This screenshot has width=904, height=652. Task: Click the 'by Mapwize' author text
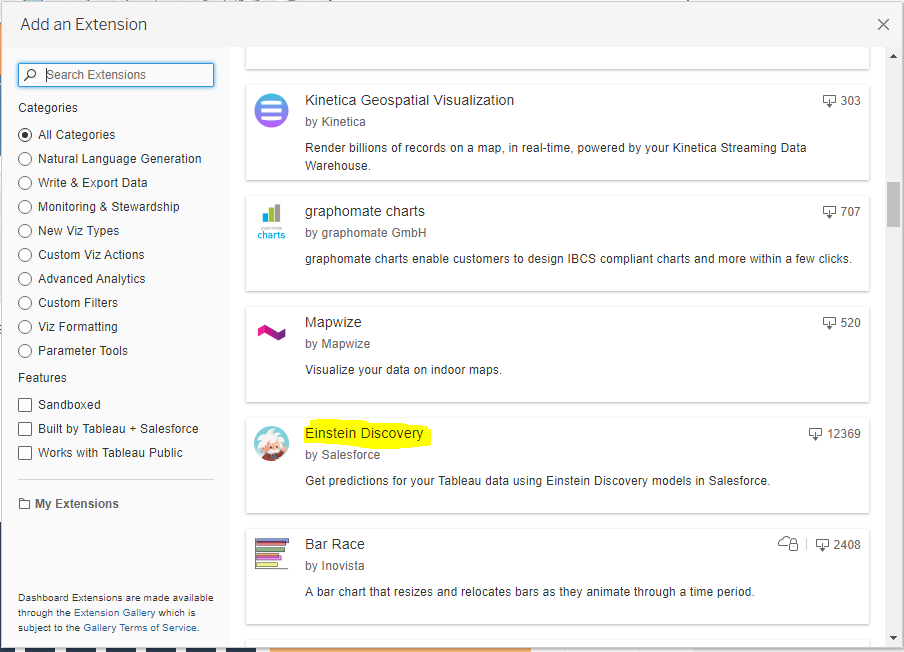click(337, 344)
